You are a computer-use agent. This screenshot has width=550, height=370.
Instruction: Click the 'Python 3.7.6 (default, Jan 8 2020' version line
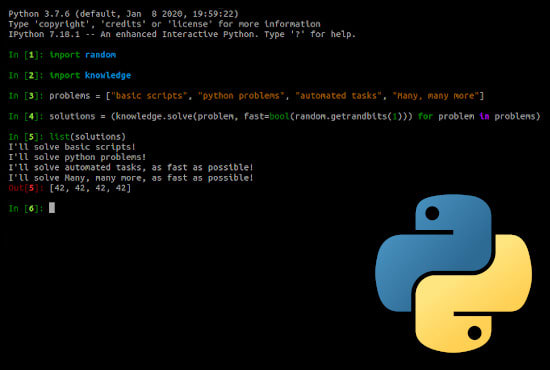[123, 14]
